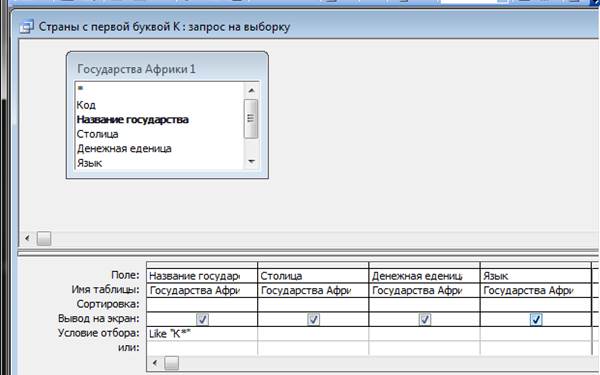
Task: Uncheck Вывод на экран for Столица column
Action: click(314, 319)
